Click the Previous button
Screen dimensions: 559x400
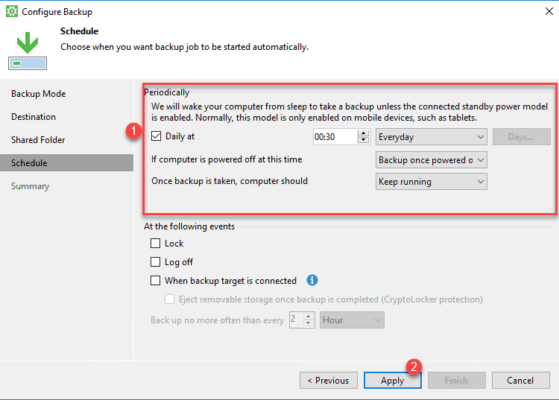point(328,380)
